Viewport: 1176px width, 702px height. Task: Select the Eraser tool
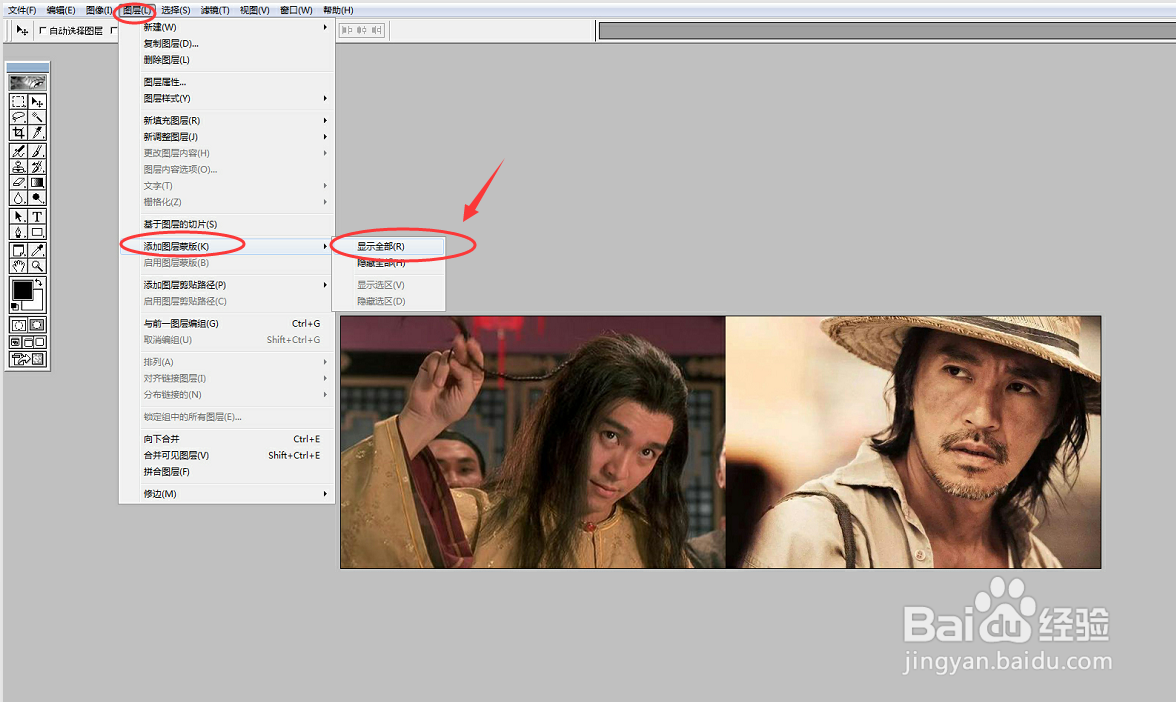pyautogui.click(x=18, y=182)
